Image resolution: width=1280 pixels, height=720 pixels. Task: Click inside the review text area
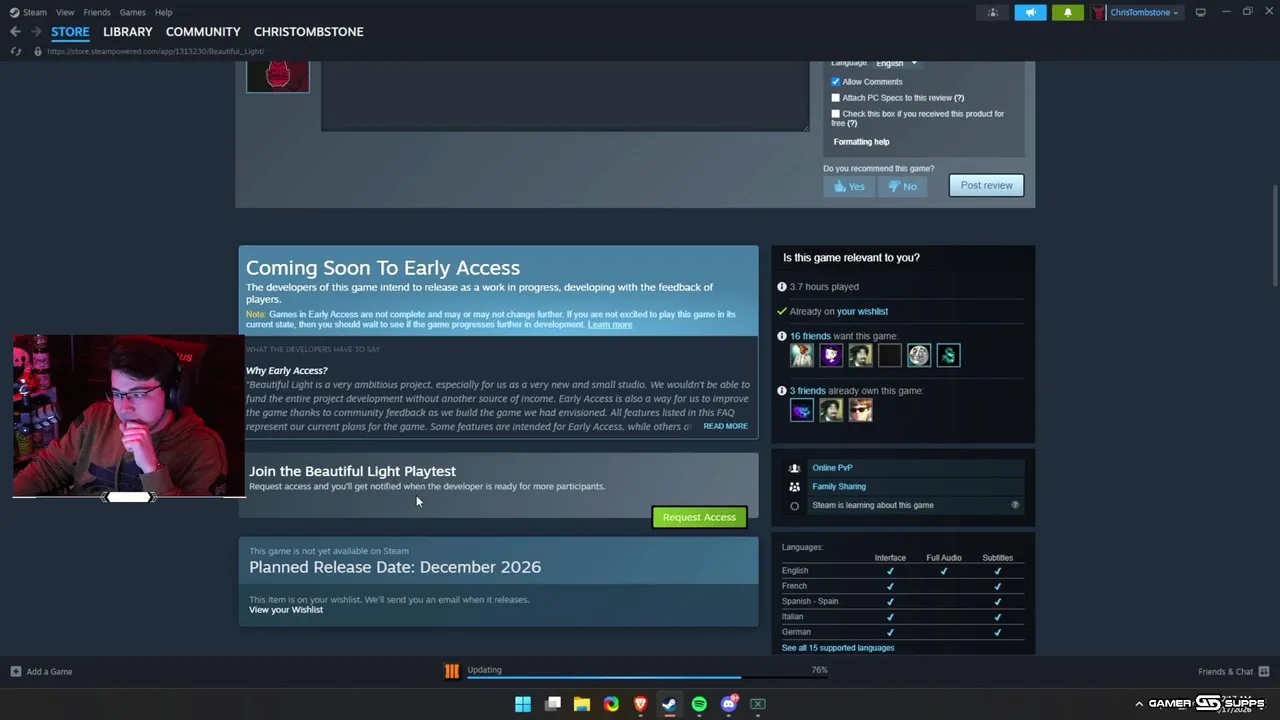click(565, 95)
